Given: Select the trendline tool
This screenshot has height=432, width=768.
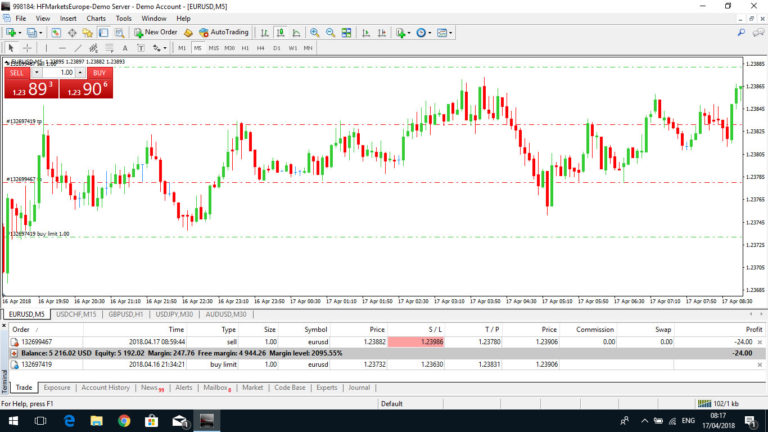Looking at the screenshot, I should (77, 48).
